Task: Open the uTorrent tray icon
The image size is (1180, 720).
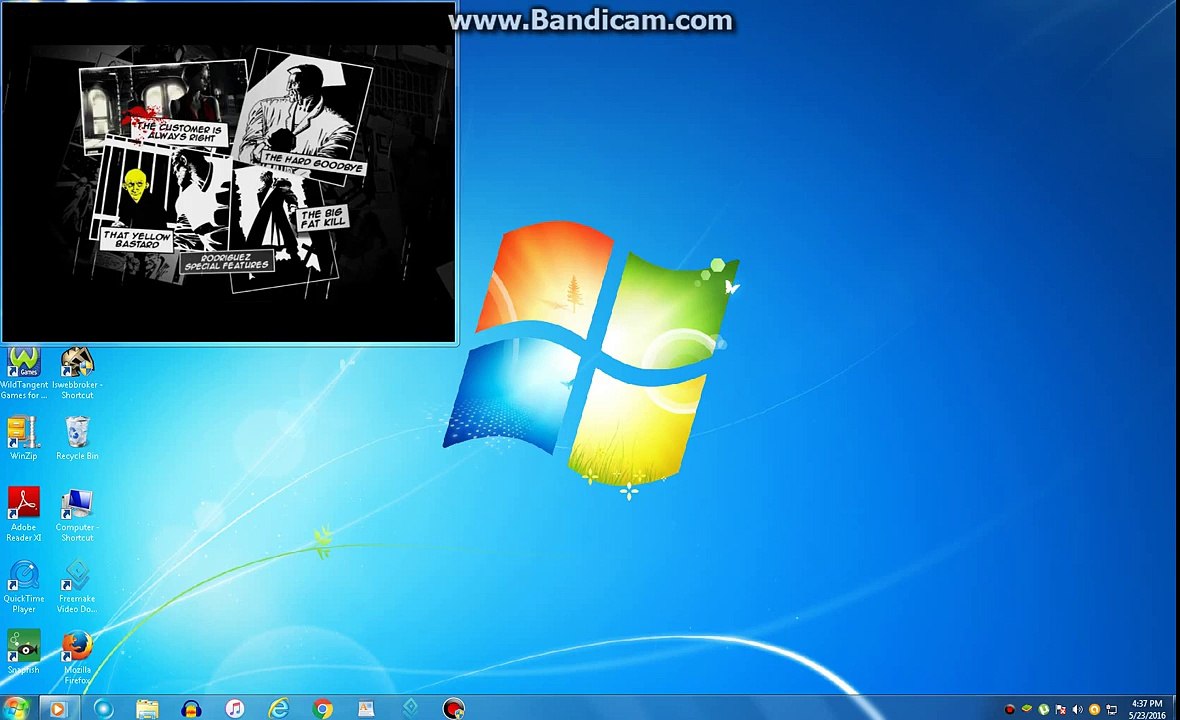Action: 1044,709
